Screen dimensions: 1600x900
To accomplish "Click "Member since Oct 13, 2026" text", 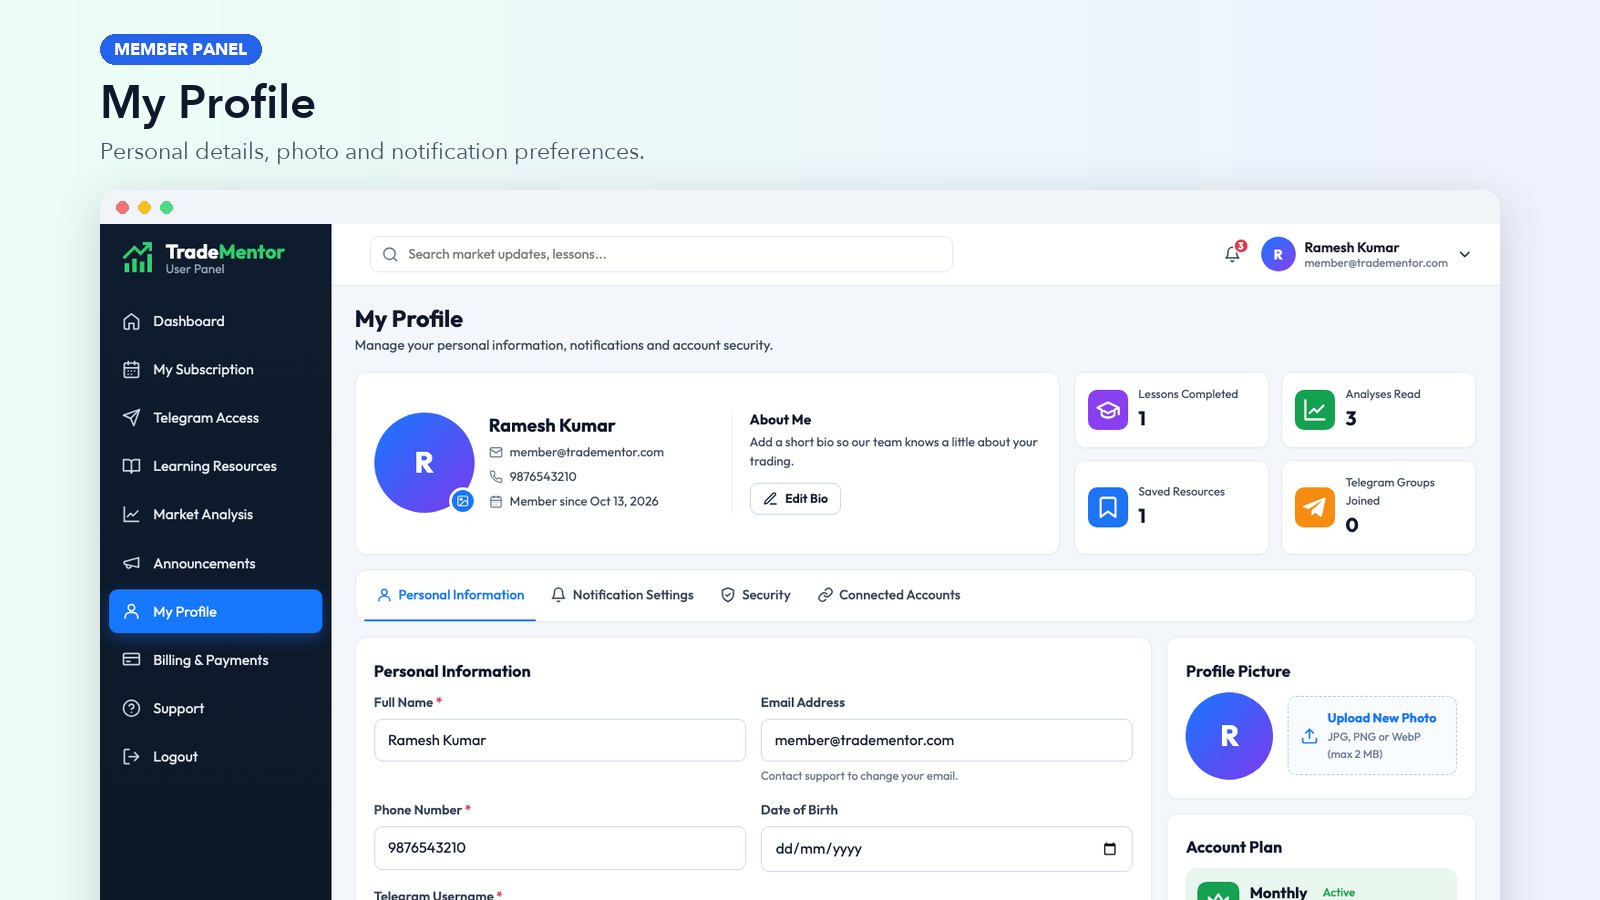I will [x=584, y=502].
